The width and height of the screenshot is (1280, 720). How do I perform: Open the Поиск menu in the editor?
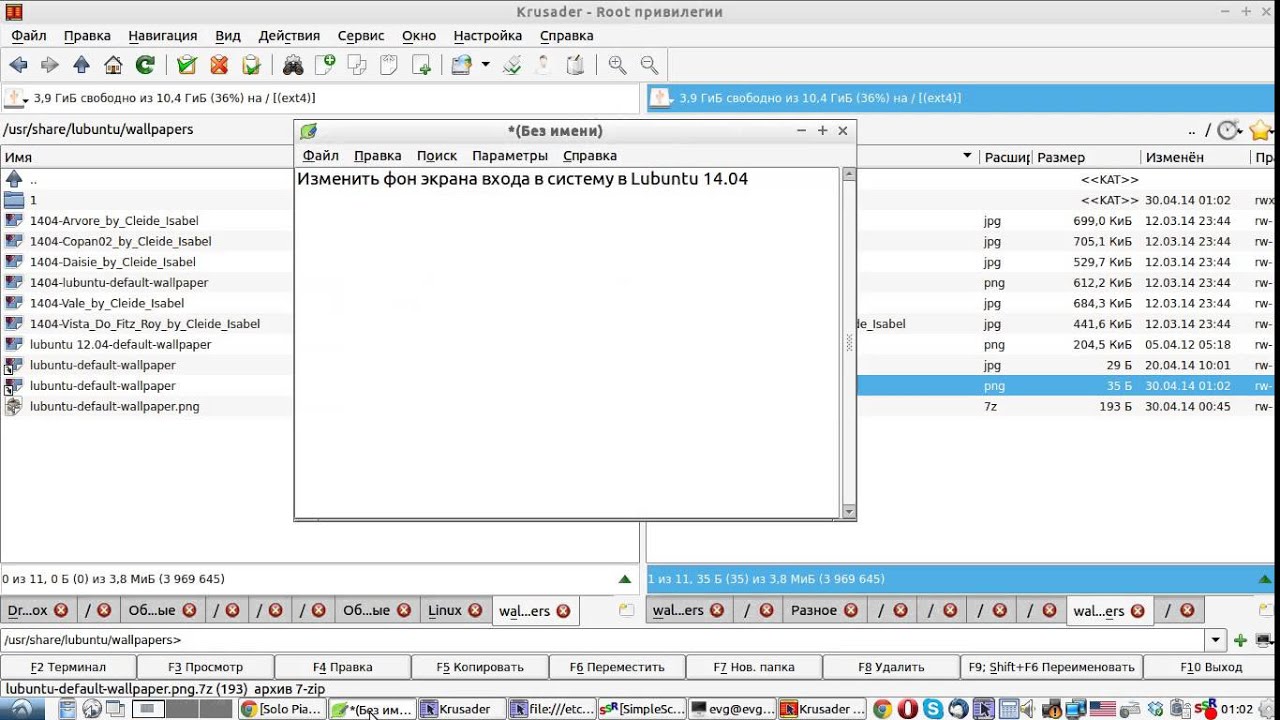(436, 156)
